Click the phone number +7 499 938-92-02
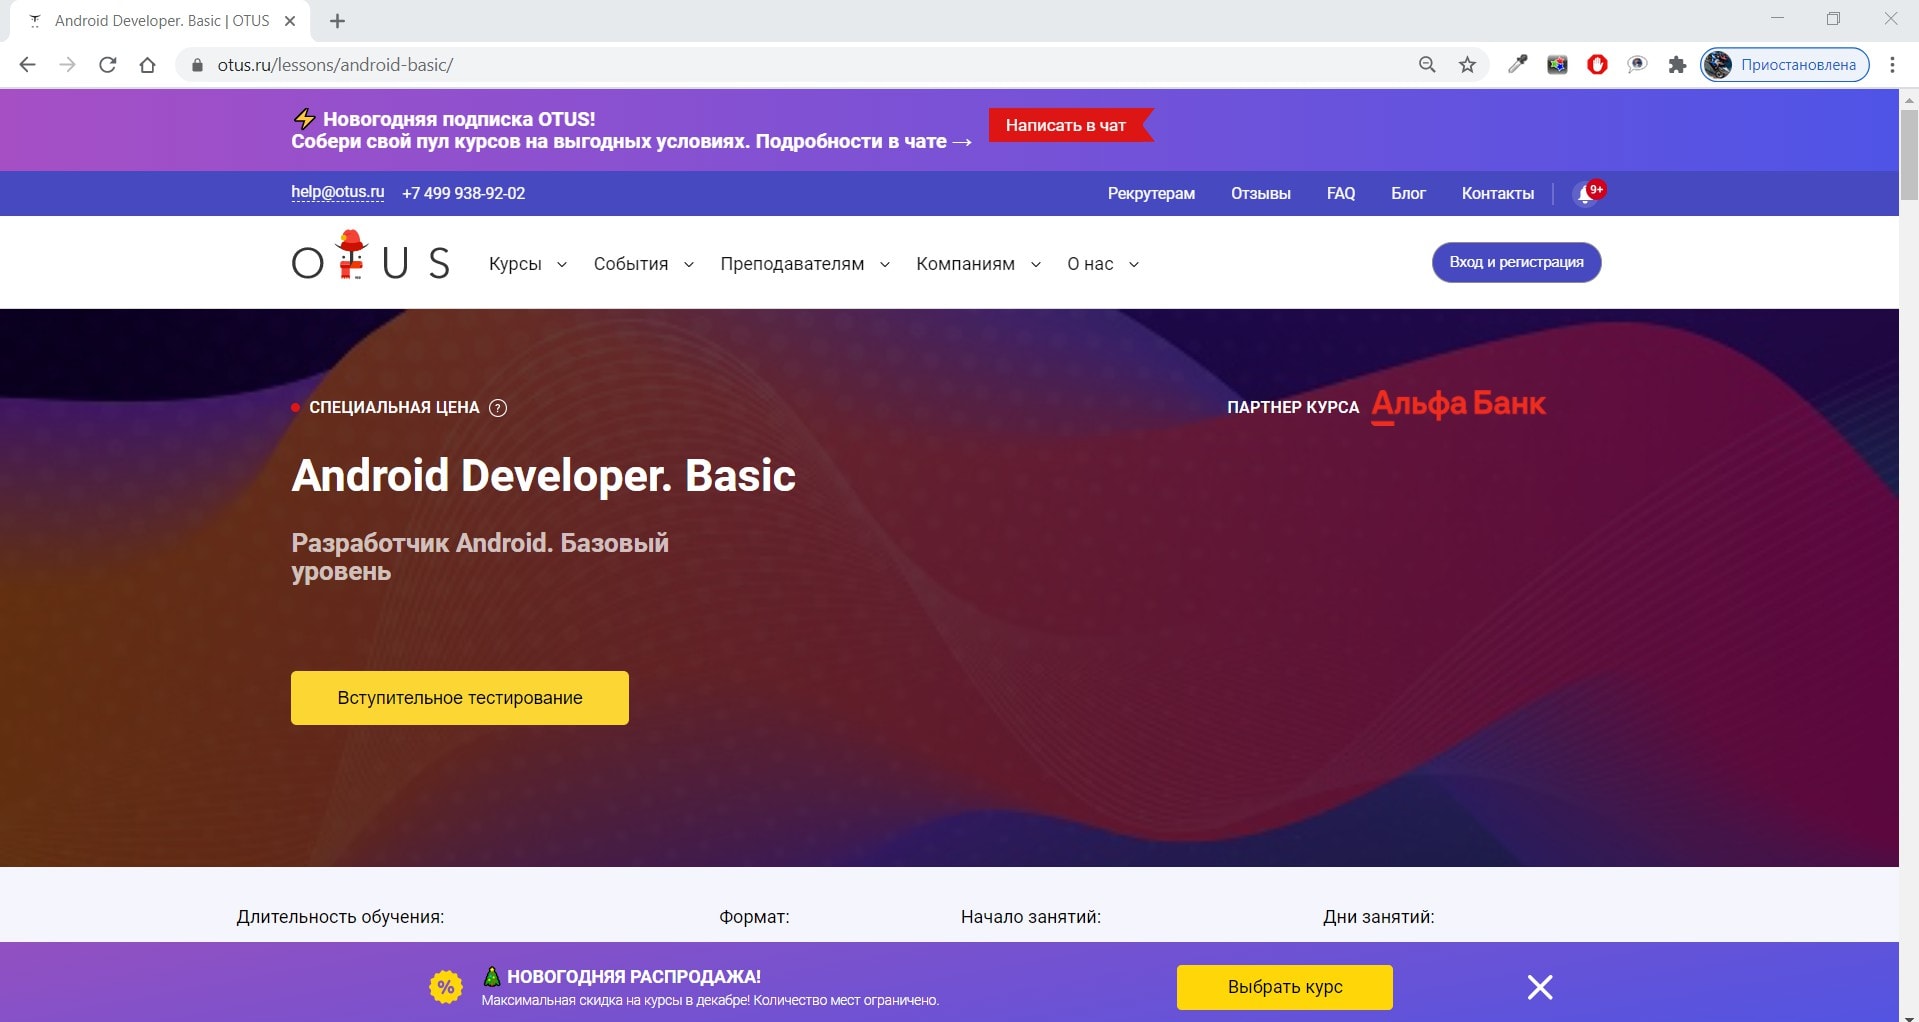The width and height of the screenshot is (1919, 1022). (x=463, y=193)
